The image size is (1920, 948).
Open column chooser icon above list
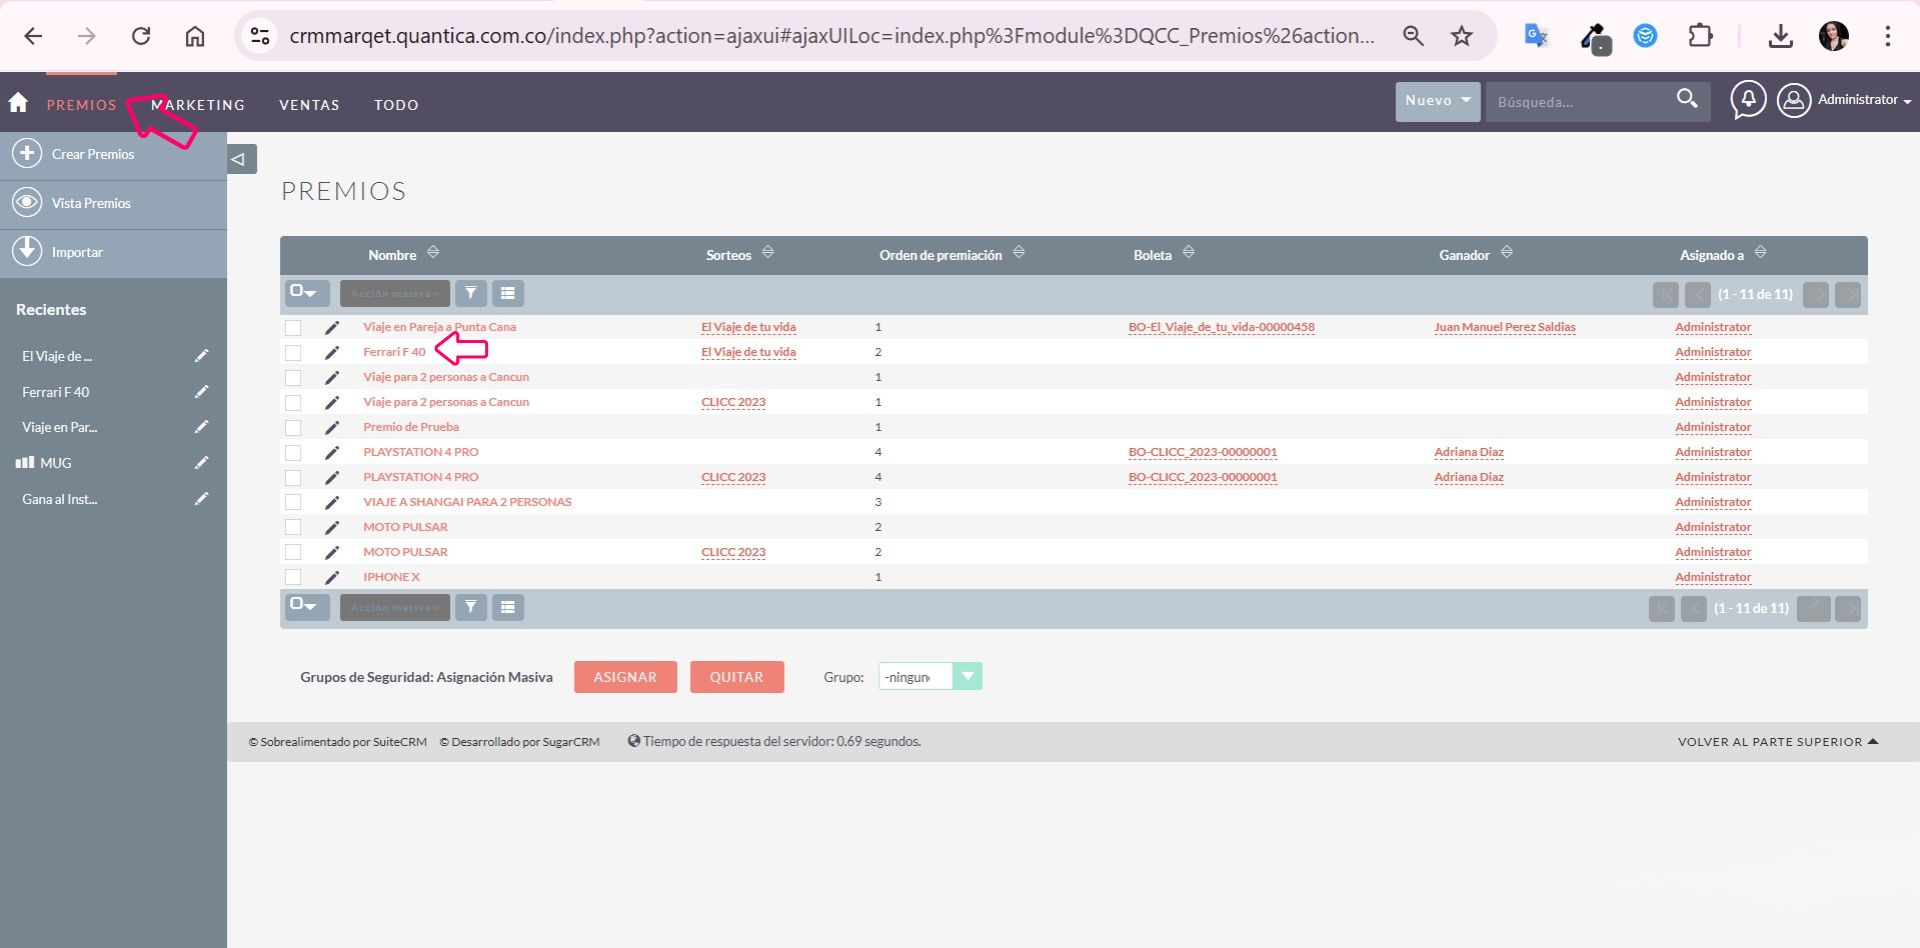click(508, 293)
